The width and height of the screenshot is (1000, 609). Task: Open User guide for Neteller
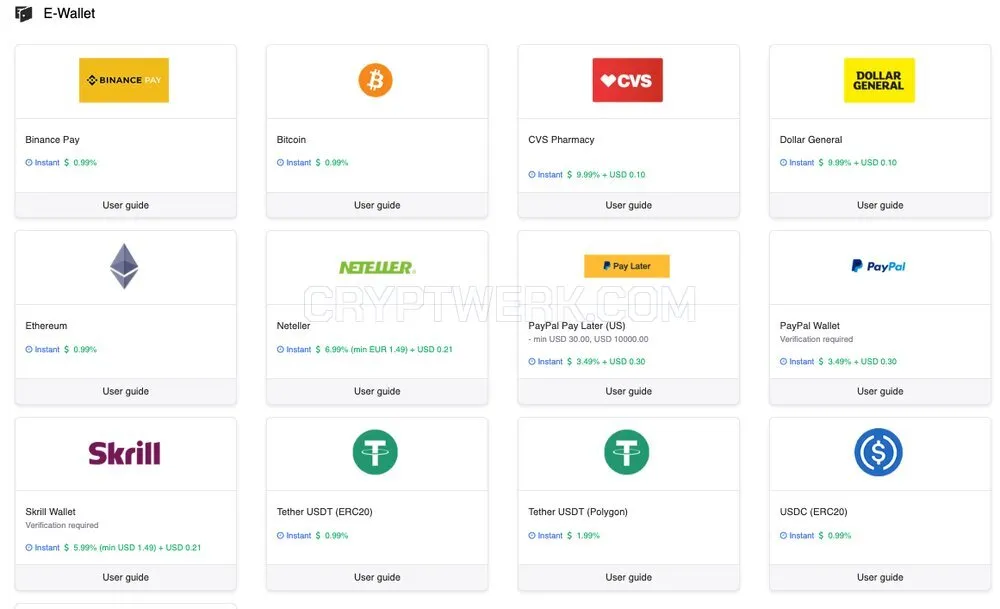[x=377, y=392]
